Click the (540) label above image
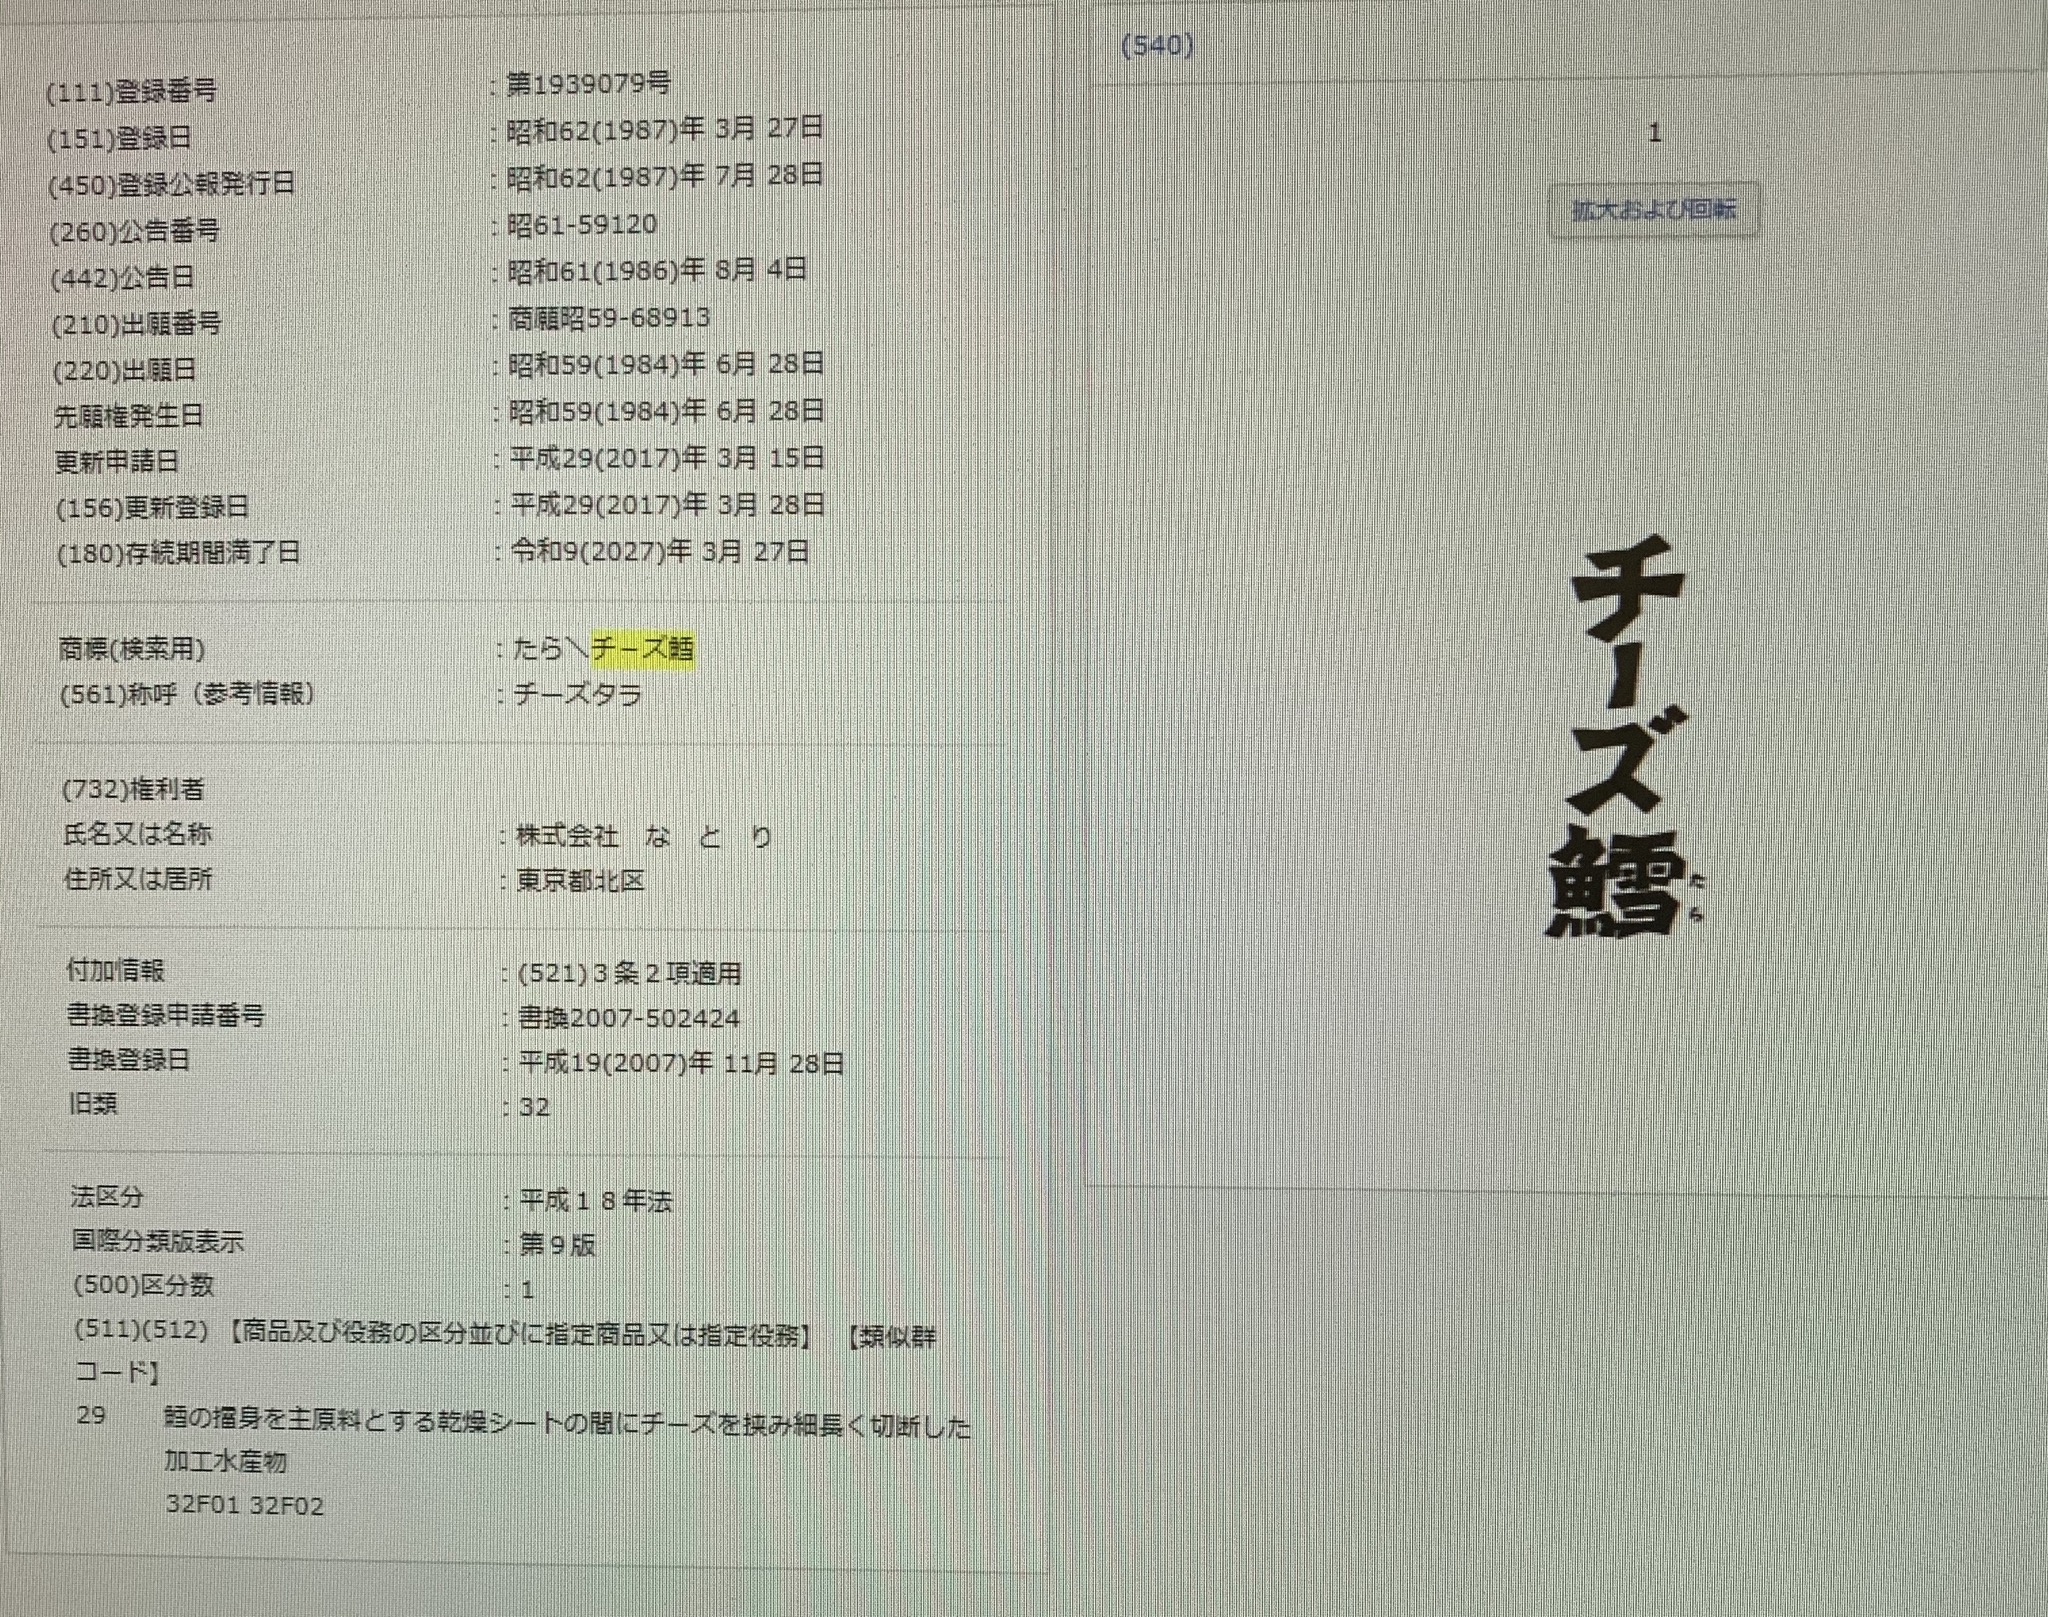 point(1157,45)
